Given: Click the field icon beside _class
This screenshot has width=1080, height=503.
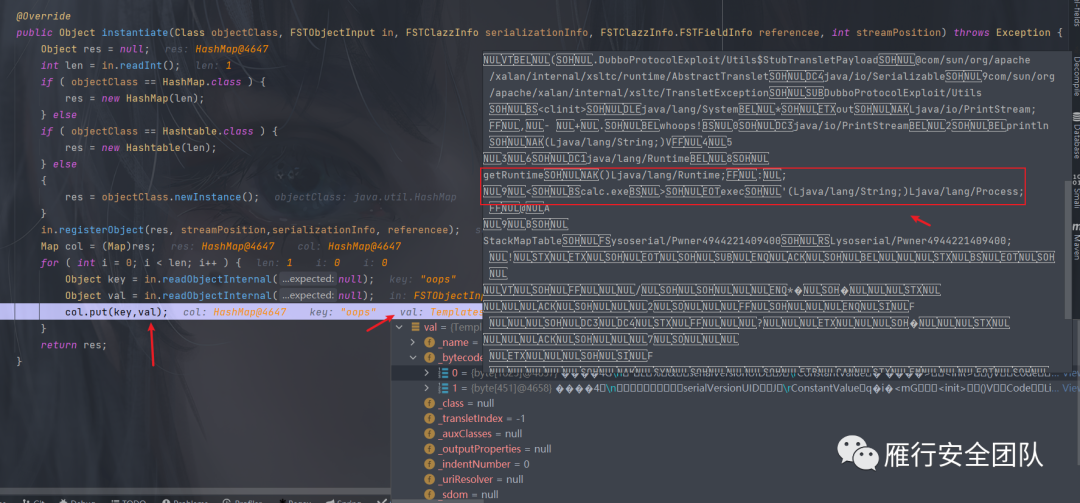Looking at the screenshot, I should point(429,403).
